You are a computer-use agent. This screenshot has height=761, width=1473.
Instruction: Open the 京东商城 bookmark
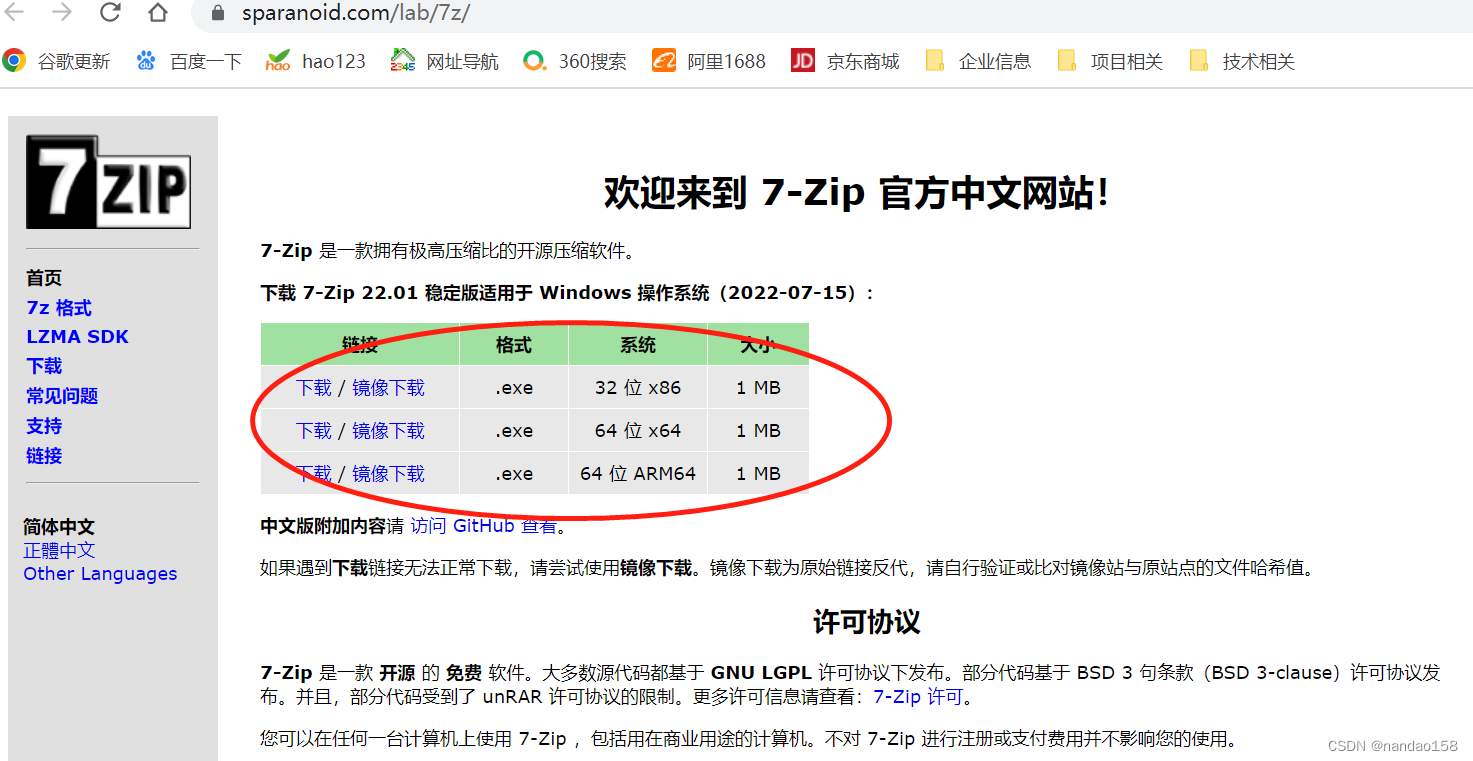[845, 61]
